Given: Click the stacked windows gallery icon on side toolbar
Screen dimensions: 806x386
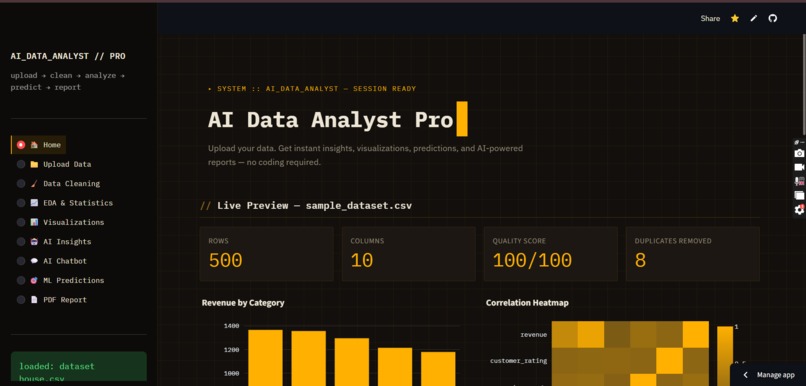Looking at the screenshot, I should [799, 195].
